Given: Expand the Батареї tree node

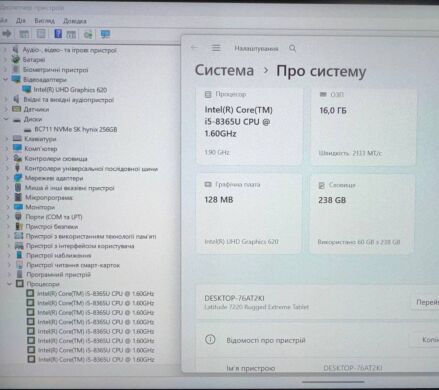Looking at the screenshot, I should [x=5, y=59].
